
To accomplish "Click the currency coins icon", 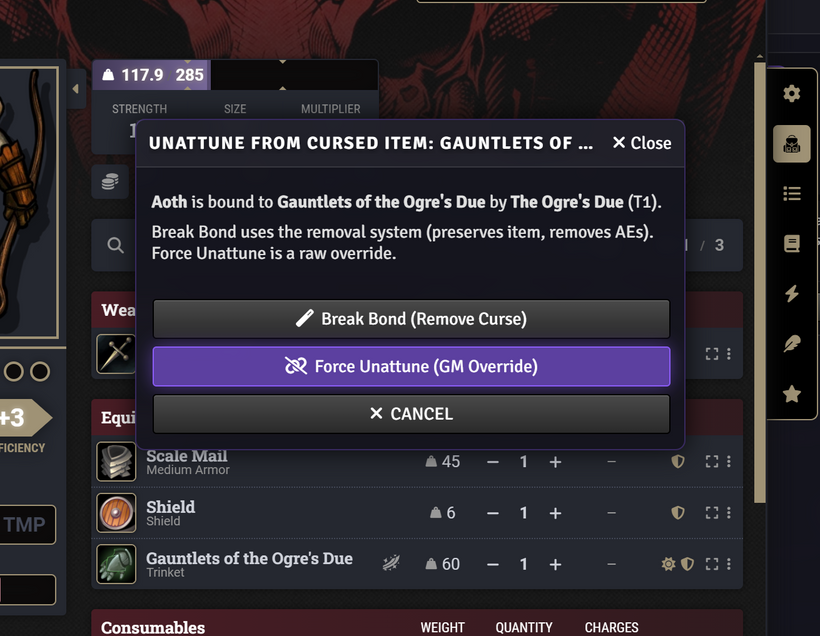I will [110, 181].
